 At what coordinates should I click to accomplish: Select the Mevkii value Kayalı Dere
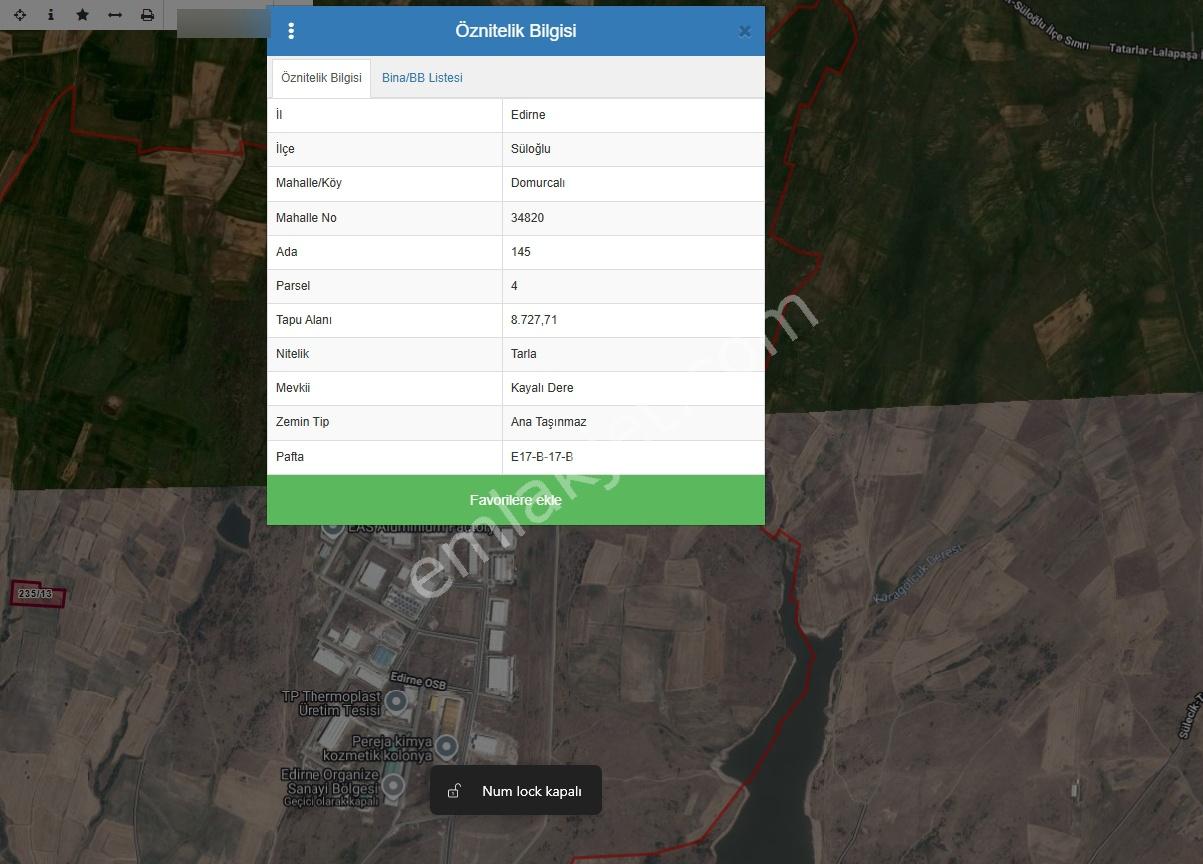[542, 388]
